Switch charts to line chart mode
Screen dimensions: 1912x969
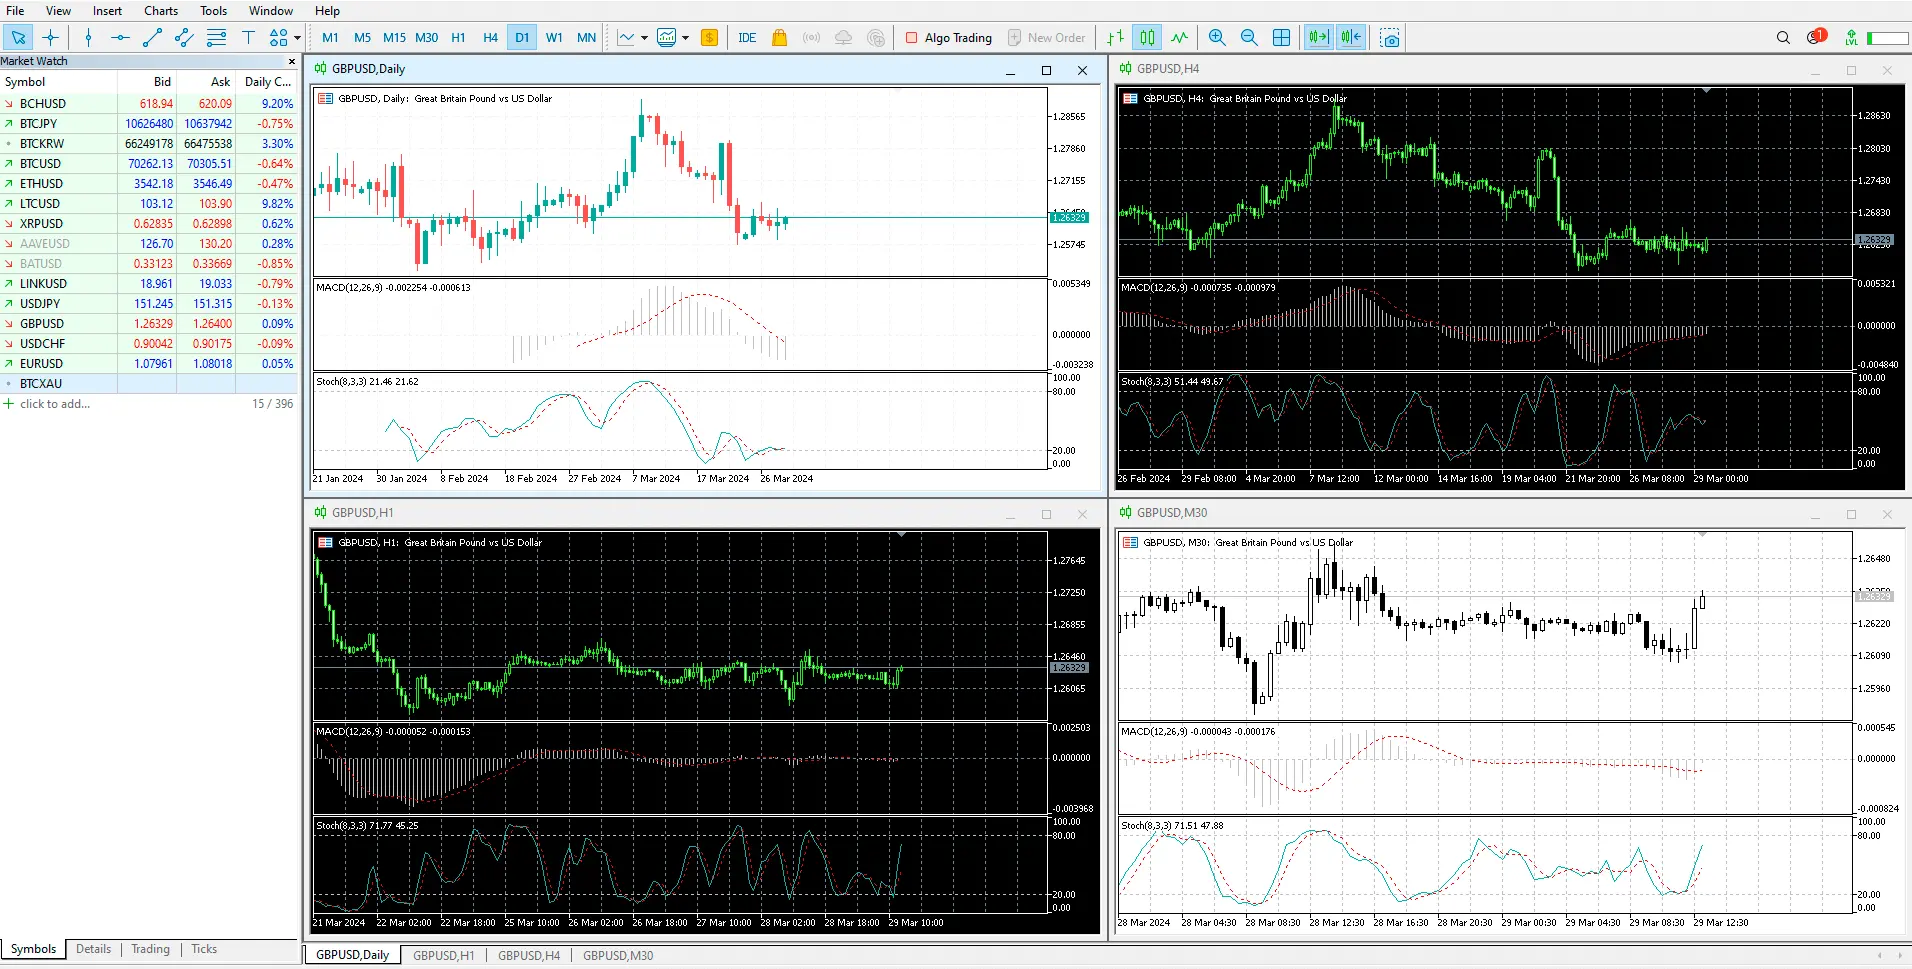pos(1179,37)
